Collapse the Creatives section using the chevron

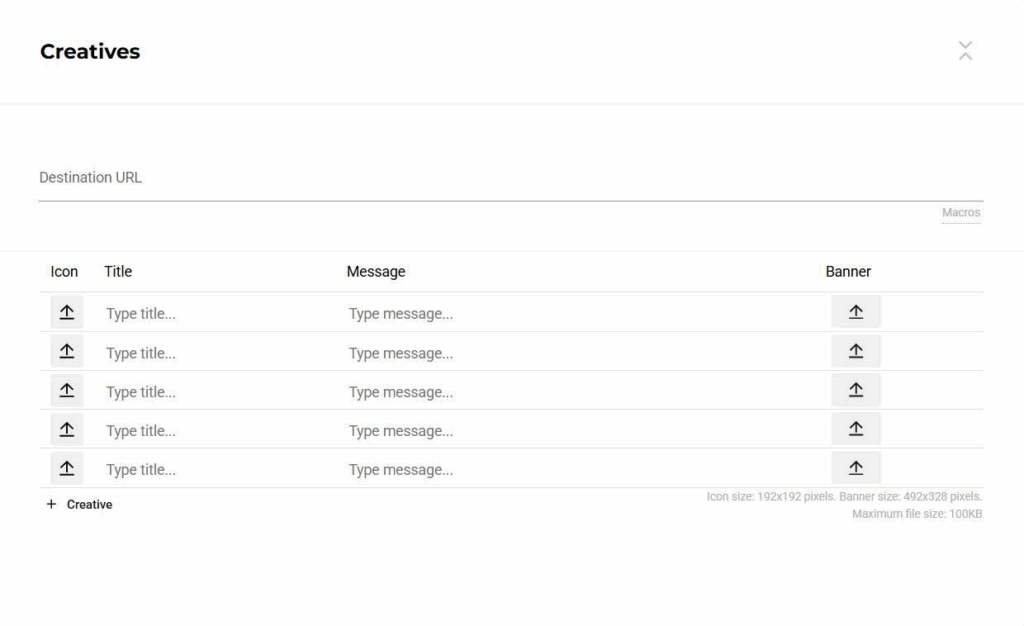tap(965, 51)
